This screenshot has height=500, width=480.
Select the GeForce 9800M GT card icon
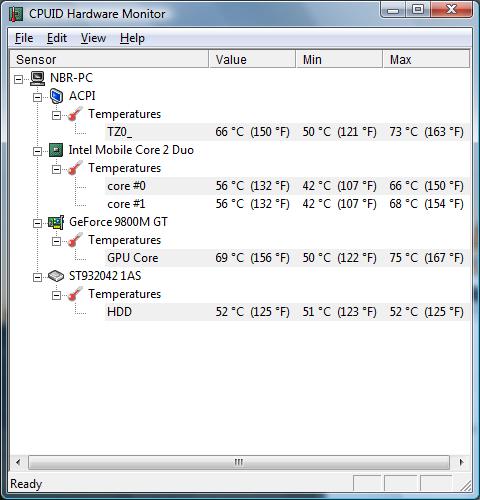(x=56, y=222)
